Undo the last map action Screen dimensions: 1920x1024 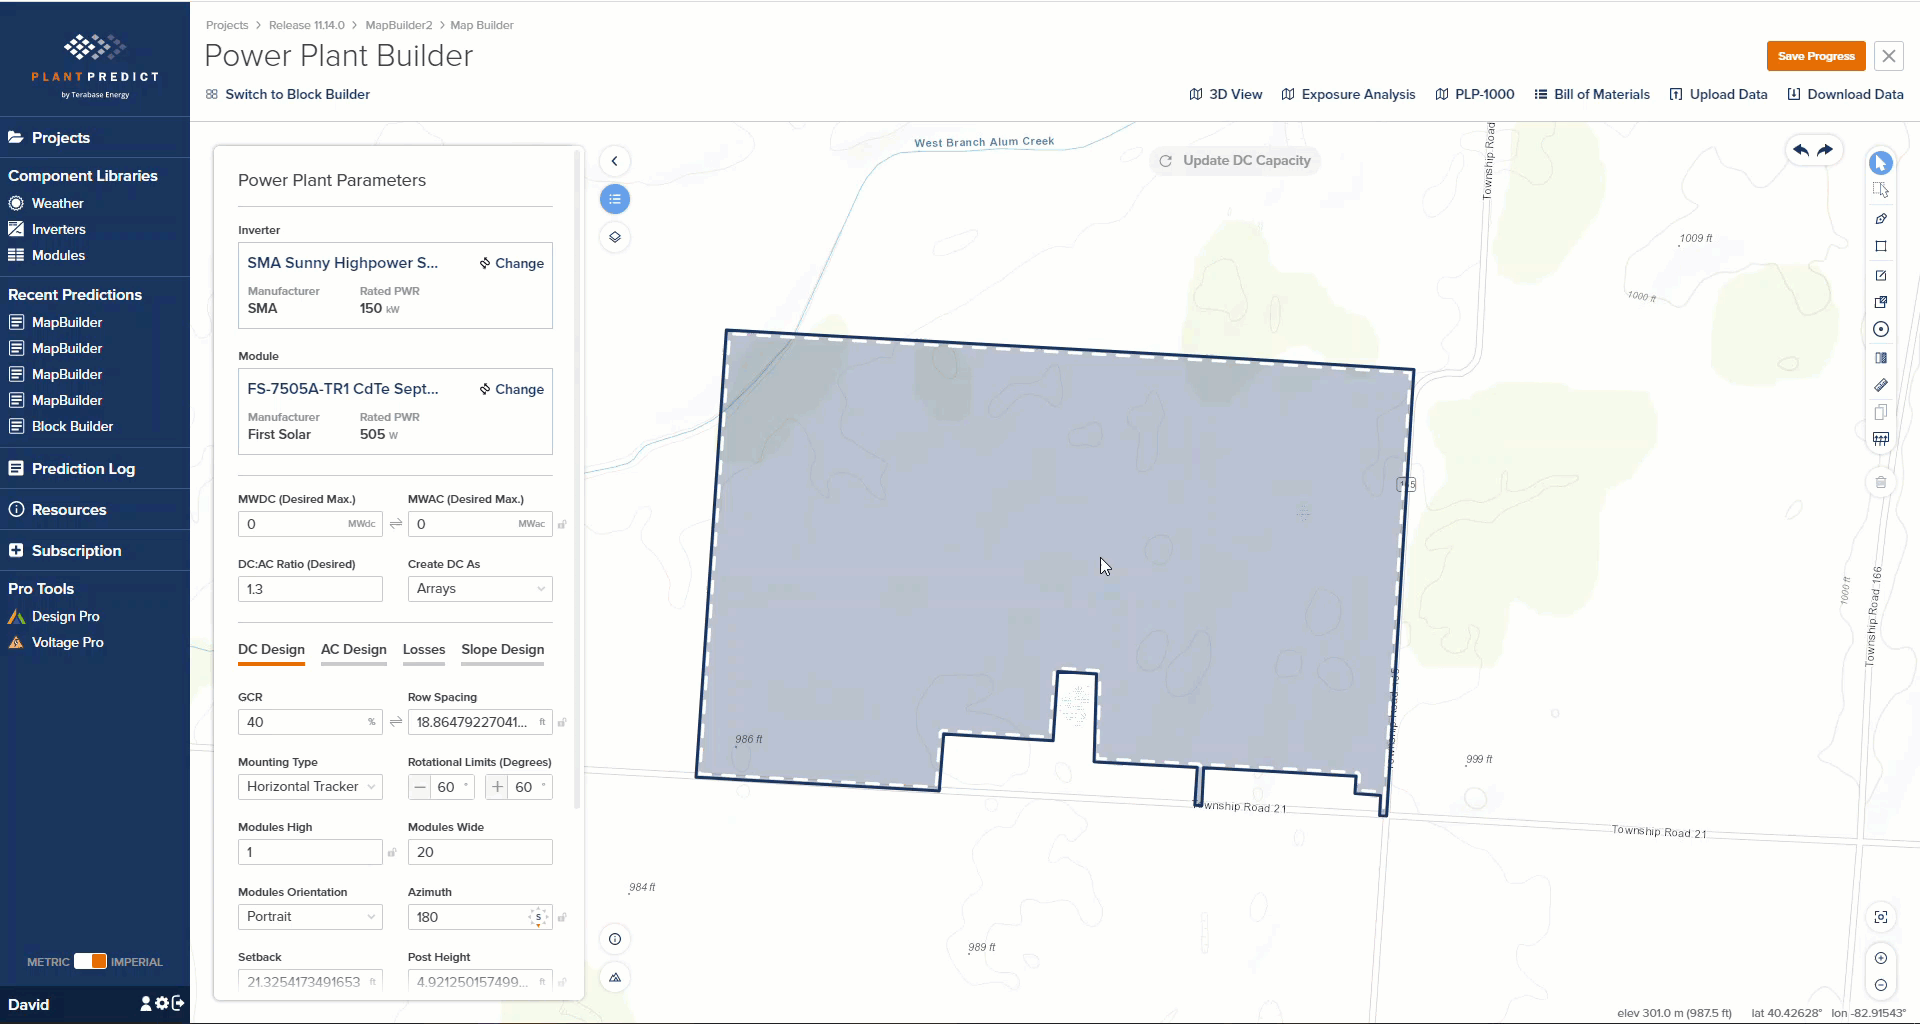[1801, 150]
